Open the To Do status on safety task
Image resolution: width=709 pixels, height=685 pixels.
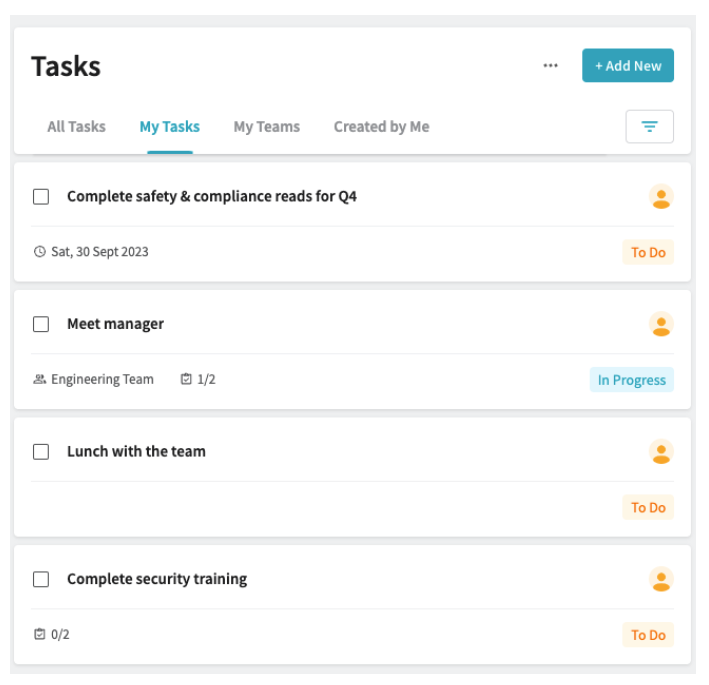click(x=648, y=252)
